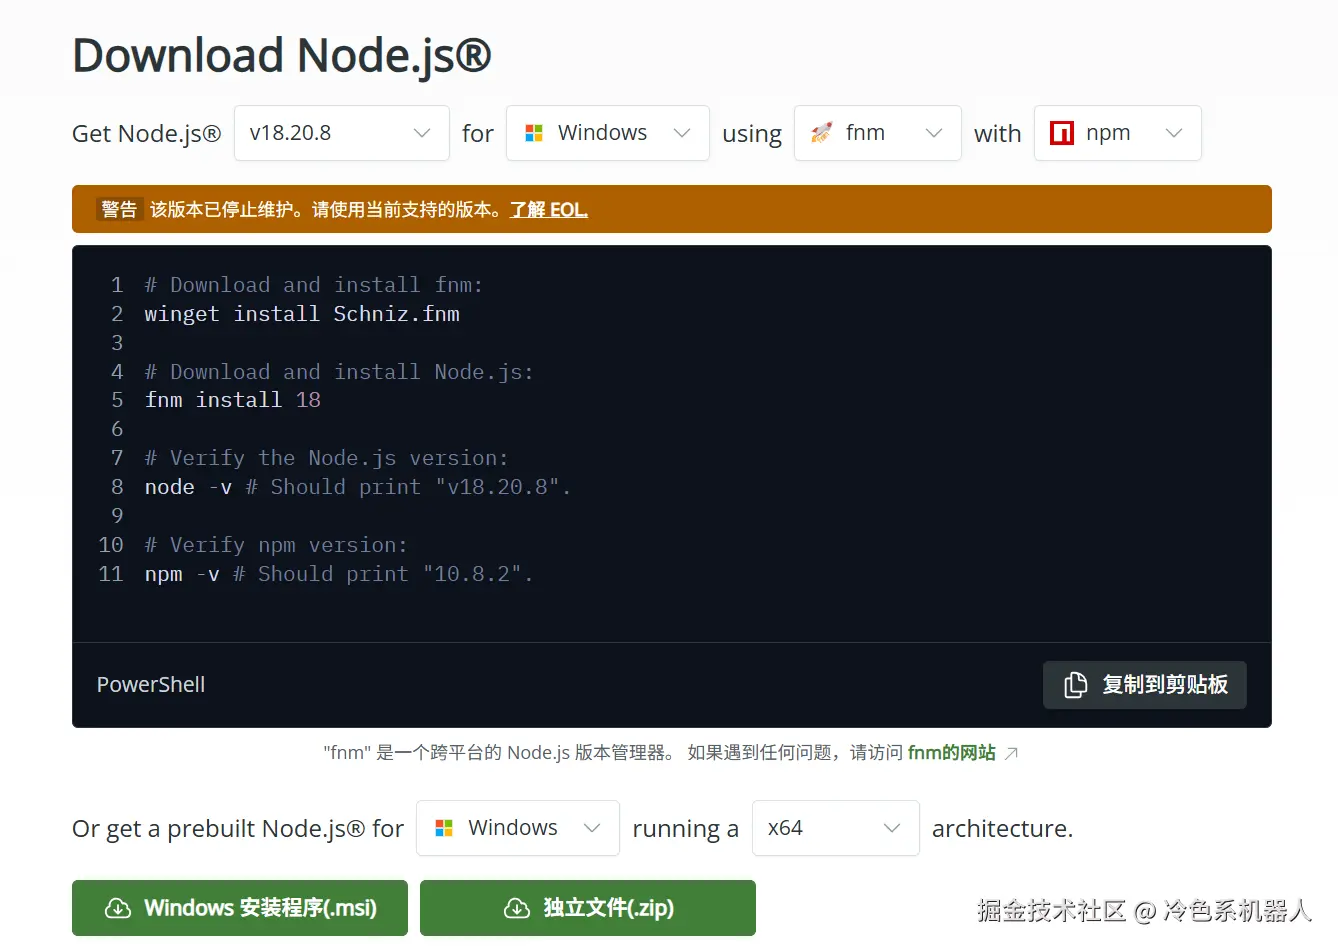Image resolution: width=1338 pixels, height=950 pixels.
Task: Click the download cloud icon on msi button
Action: (x=118, y=908)
